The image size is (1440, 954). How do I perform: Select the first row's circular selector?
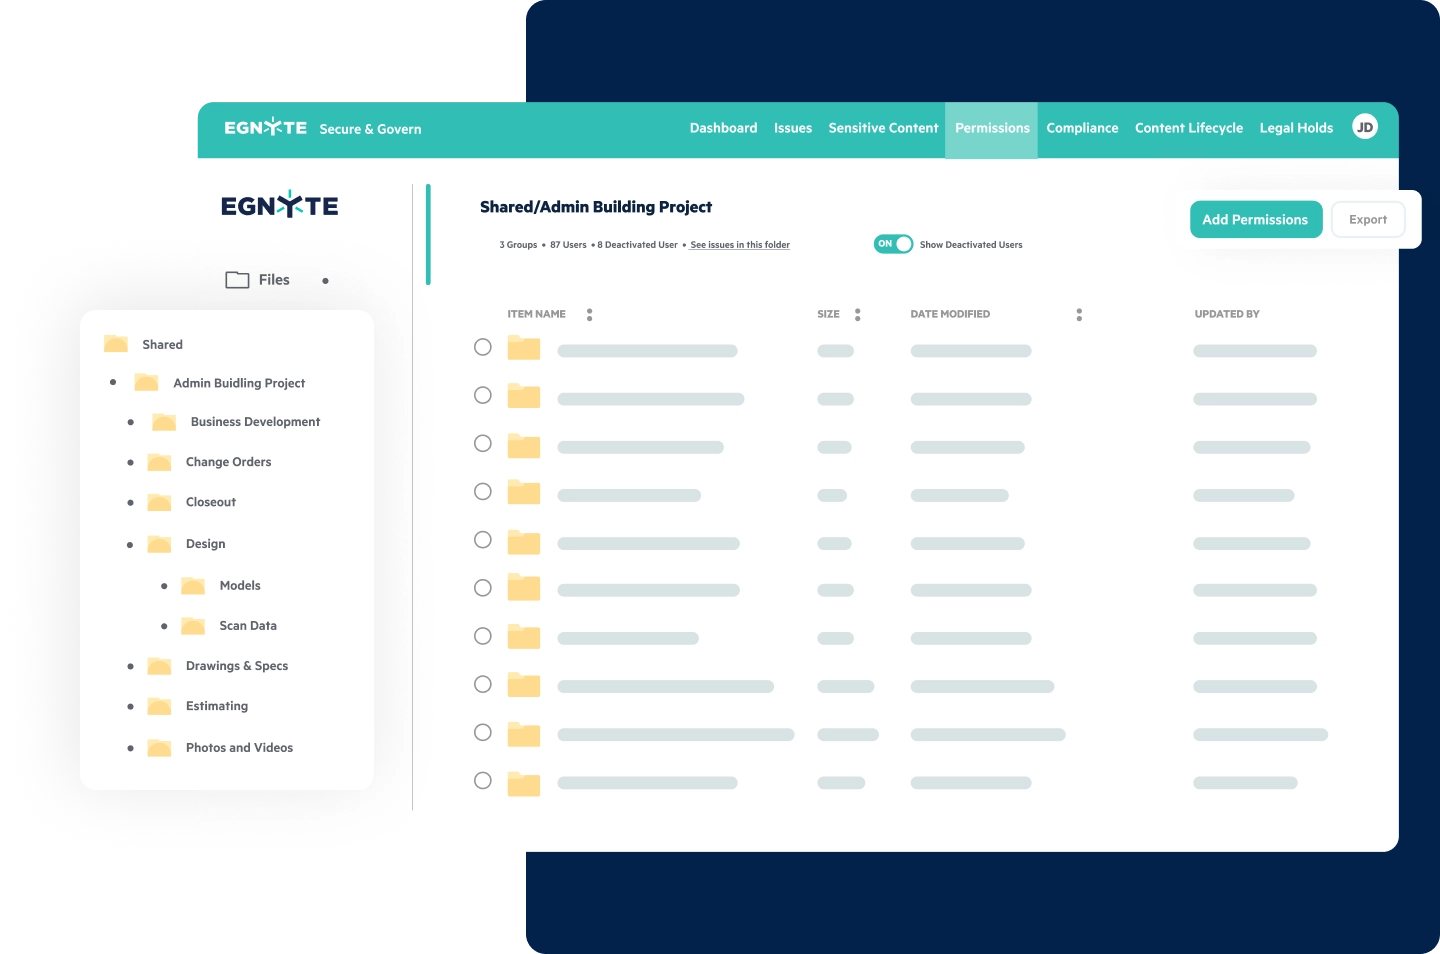pyautogui.click(x=483, y=347)
